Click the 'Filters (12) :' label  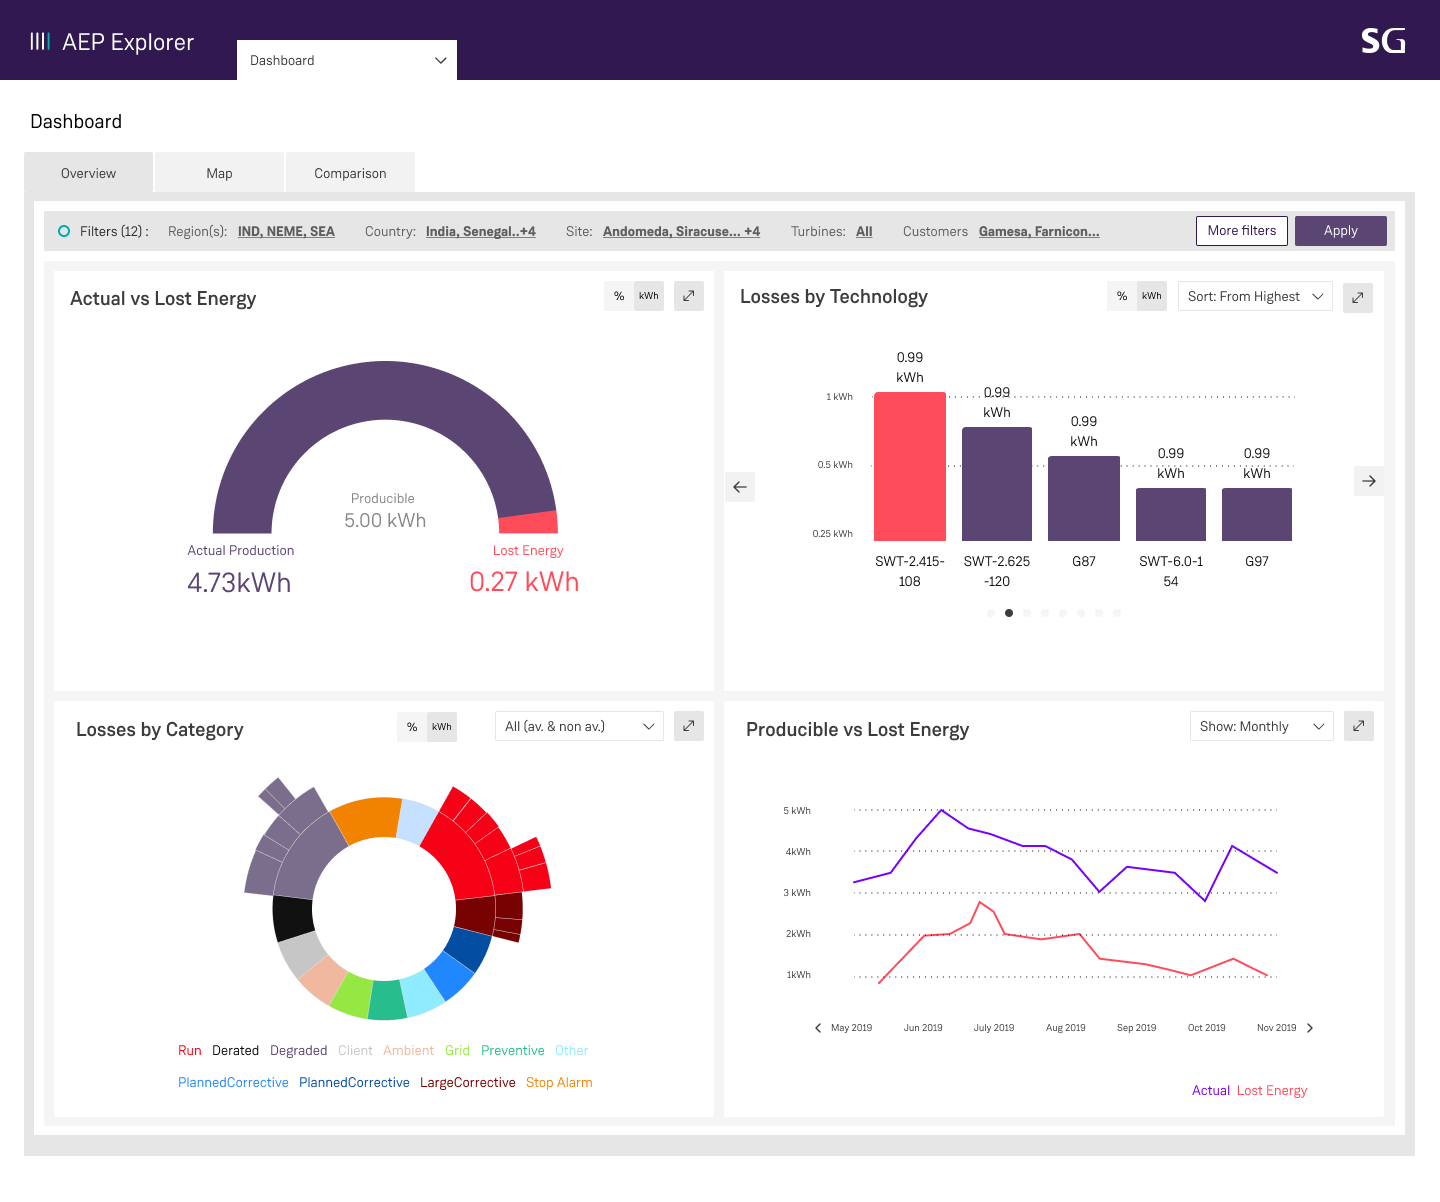pyautogui.click(x=114, y=231)
